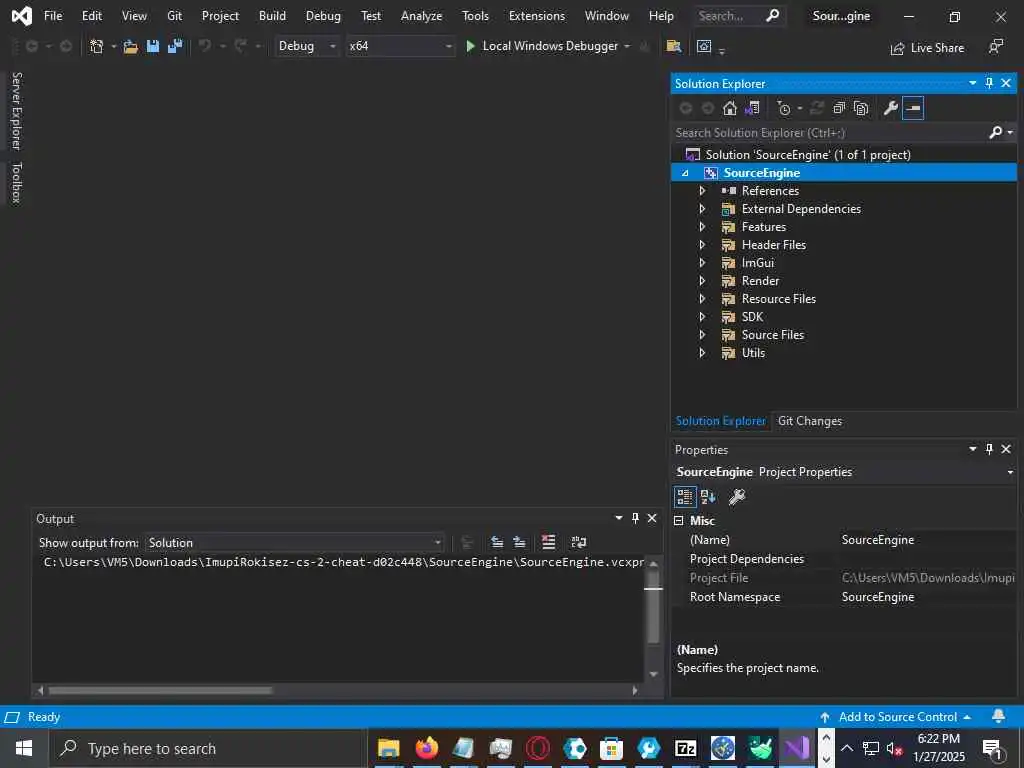Click the notifications bell in the status bar
The image size is (1024, 768).
click(999, 717)
